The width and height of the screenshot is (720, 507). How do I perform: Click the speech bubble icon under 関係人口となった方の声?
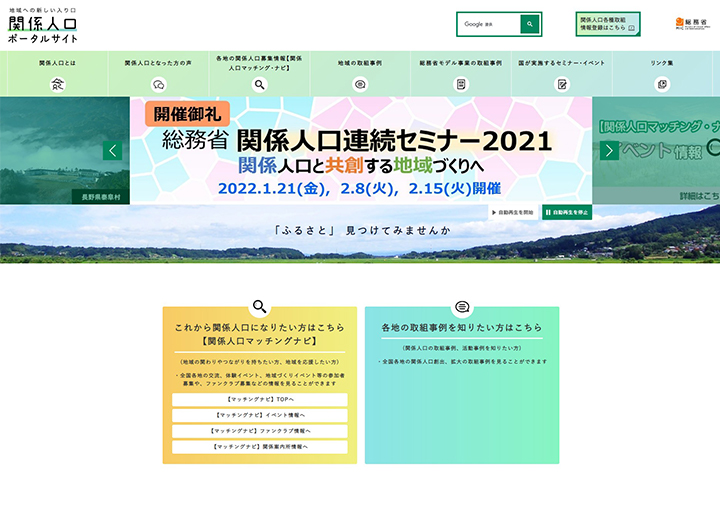click(x=158, y=84)
